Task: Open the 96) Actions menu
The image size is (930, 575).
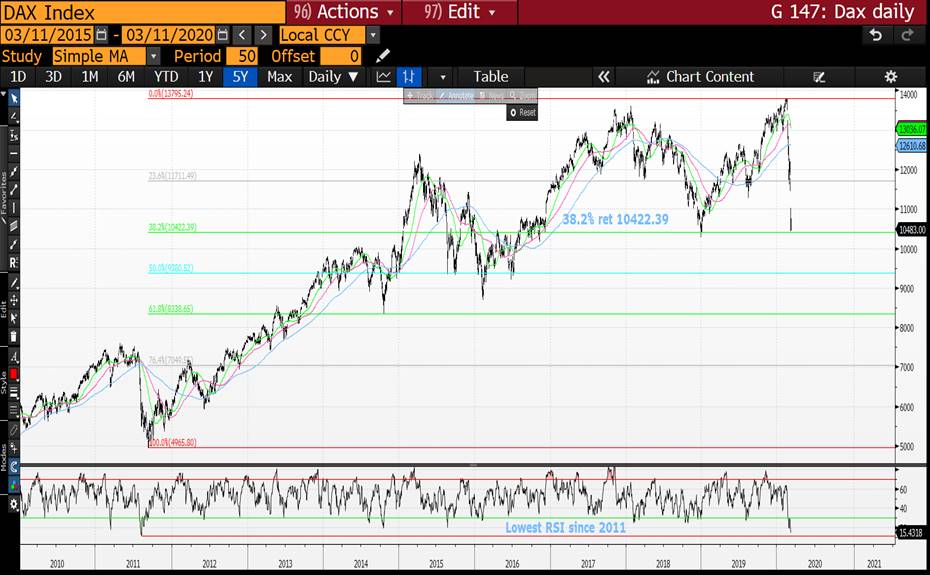Action: coord(343,12)
